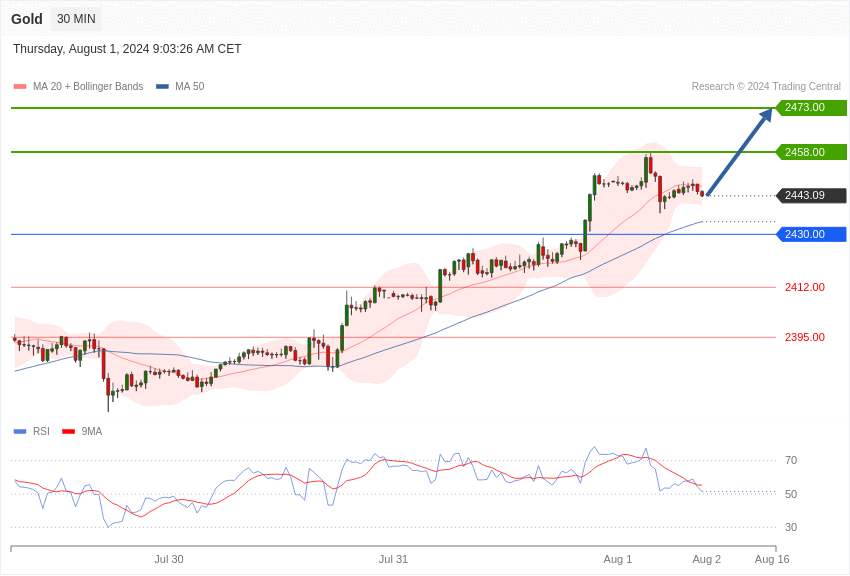Click the RSI legend label
850x576 pixels.
coord(41,431)
